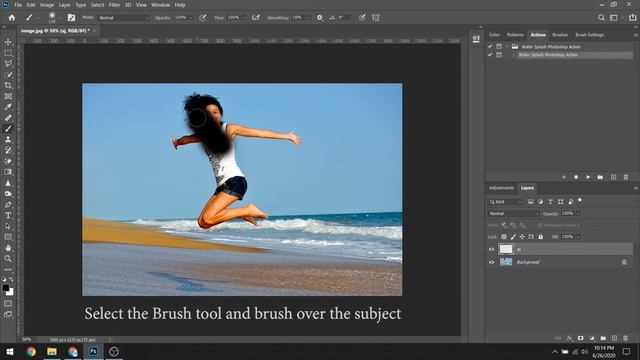Switch to the Adjustments tab

click(501, 188)
